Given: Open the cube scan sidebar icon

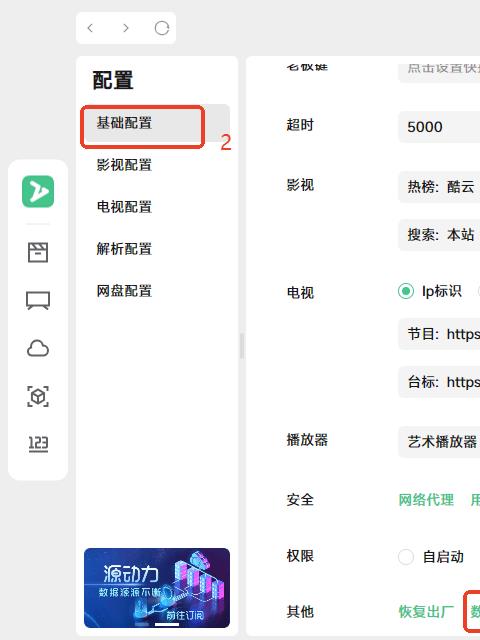Looking at the screenshot, I should tap(38, 396).
